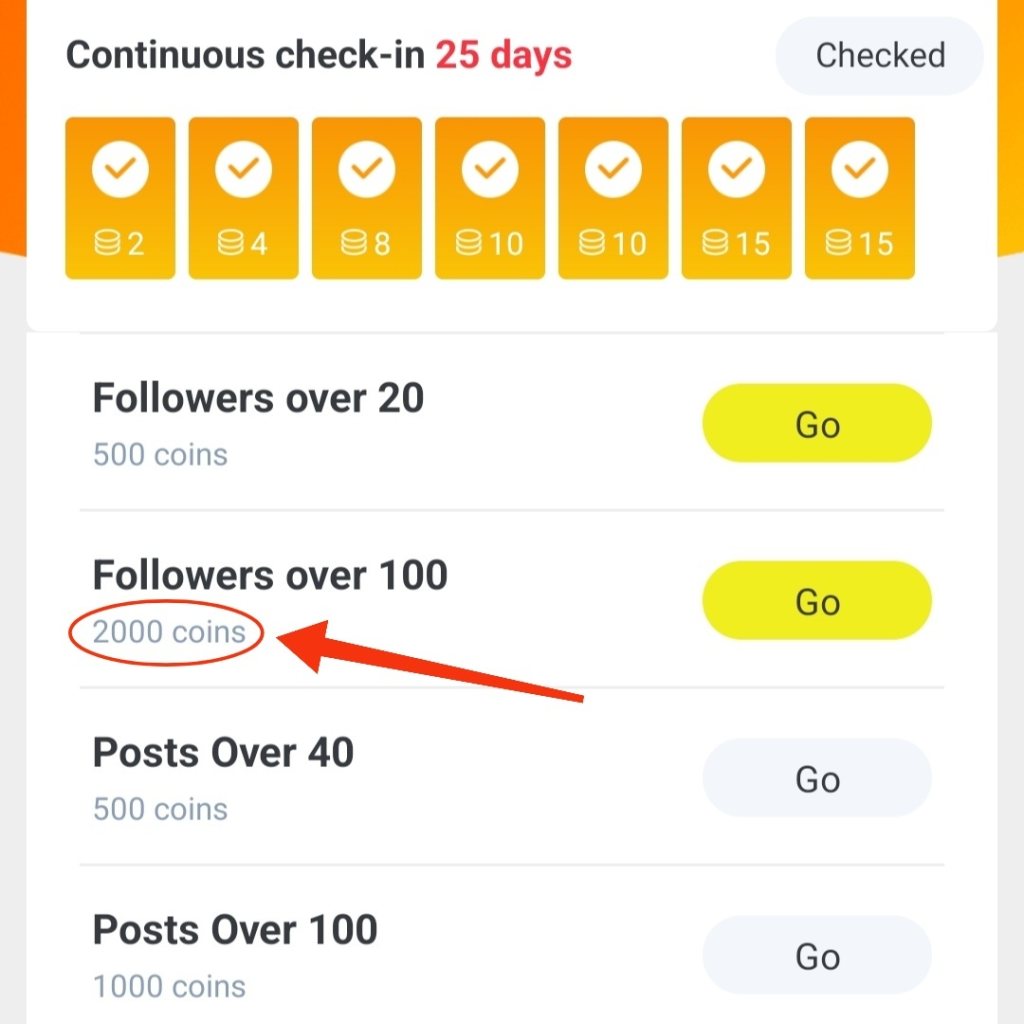Select the 2-coin check-in day card
This screenshot has height=1024, width=1024.
[x=120, y=198]
